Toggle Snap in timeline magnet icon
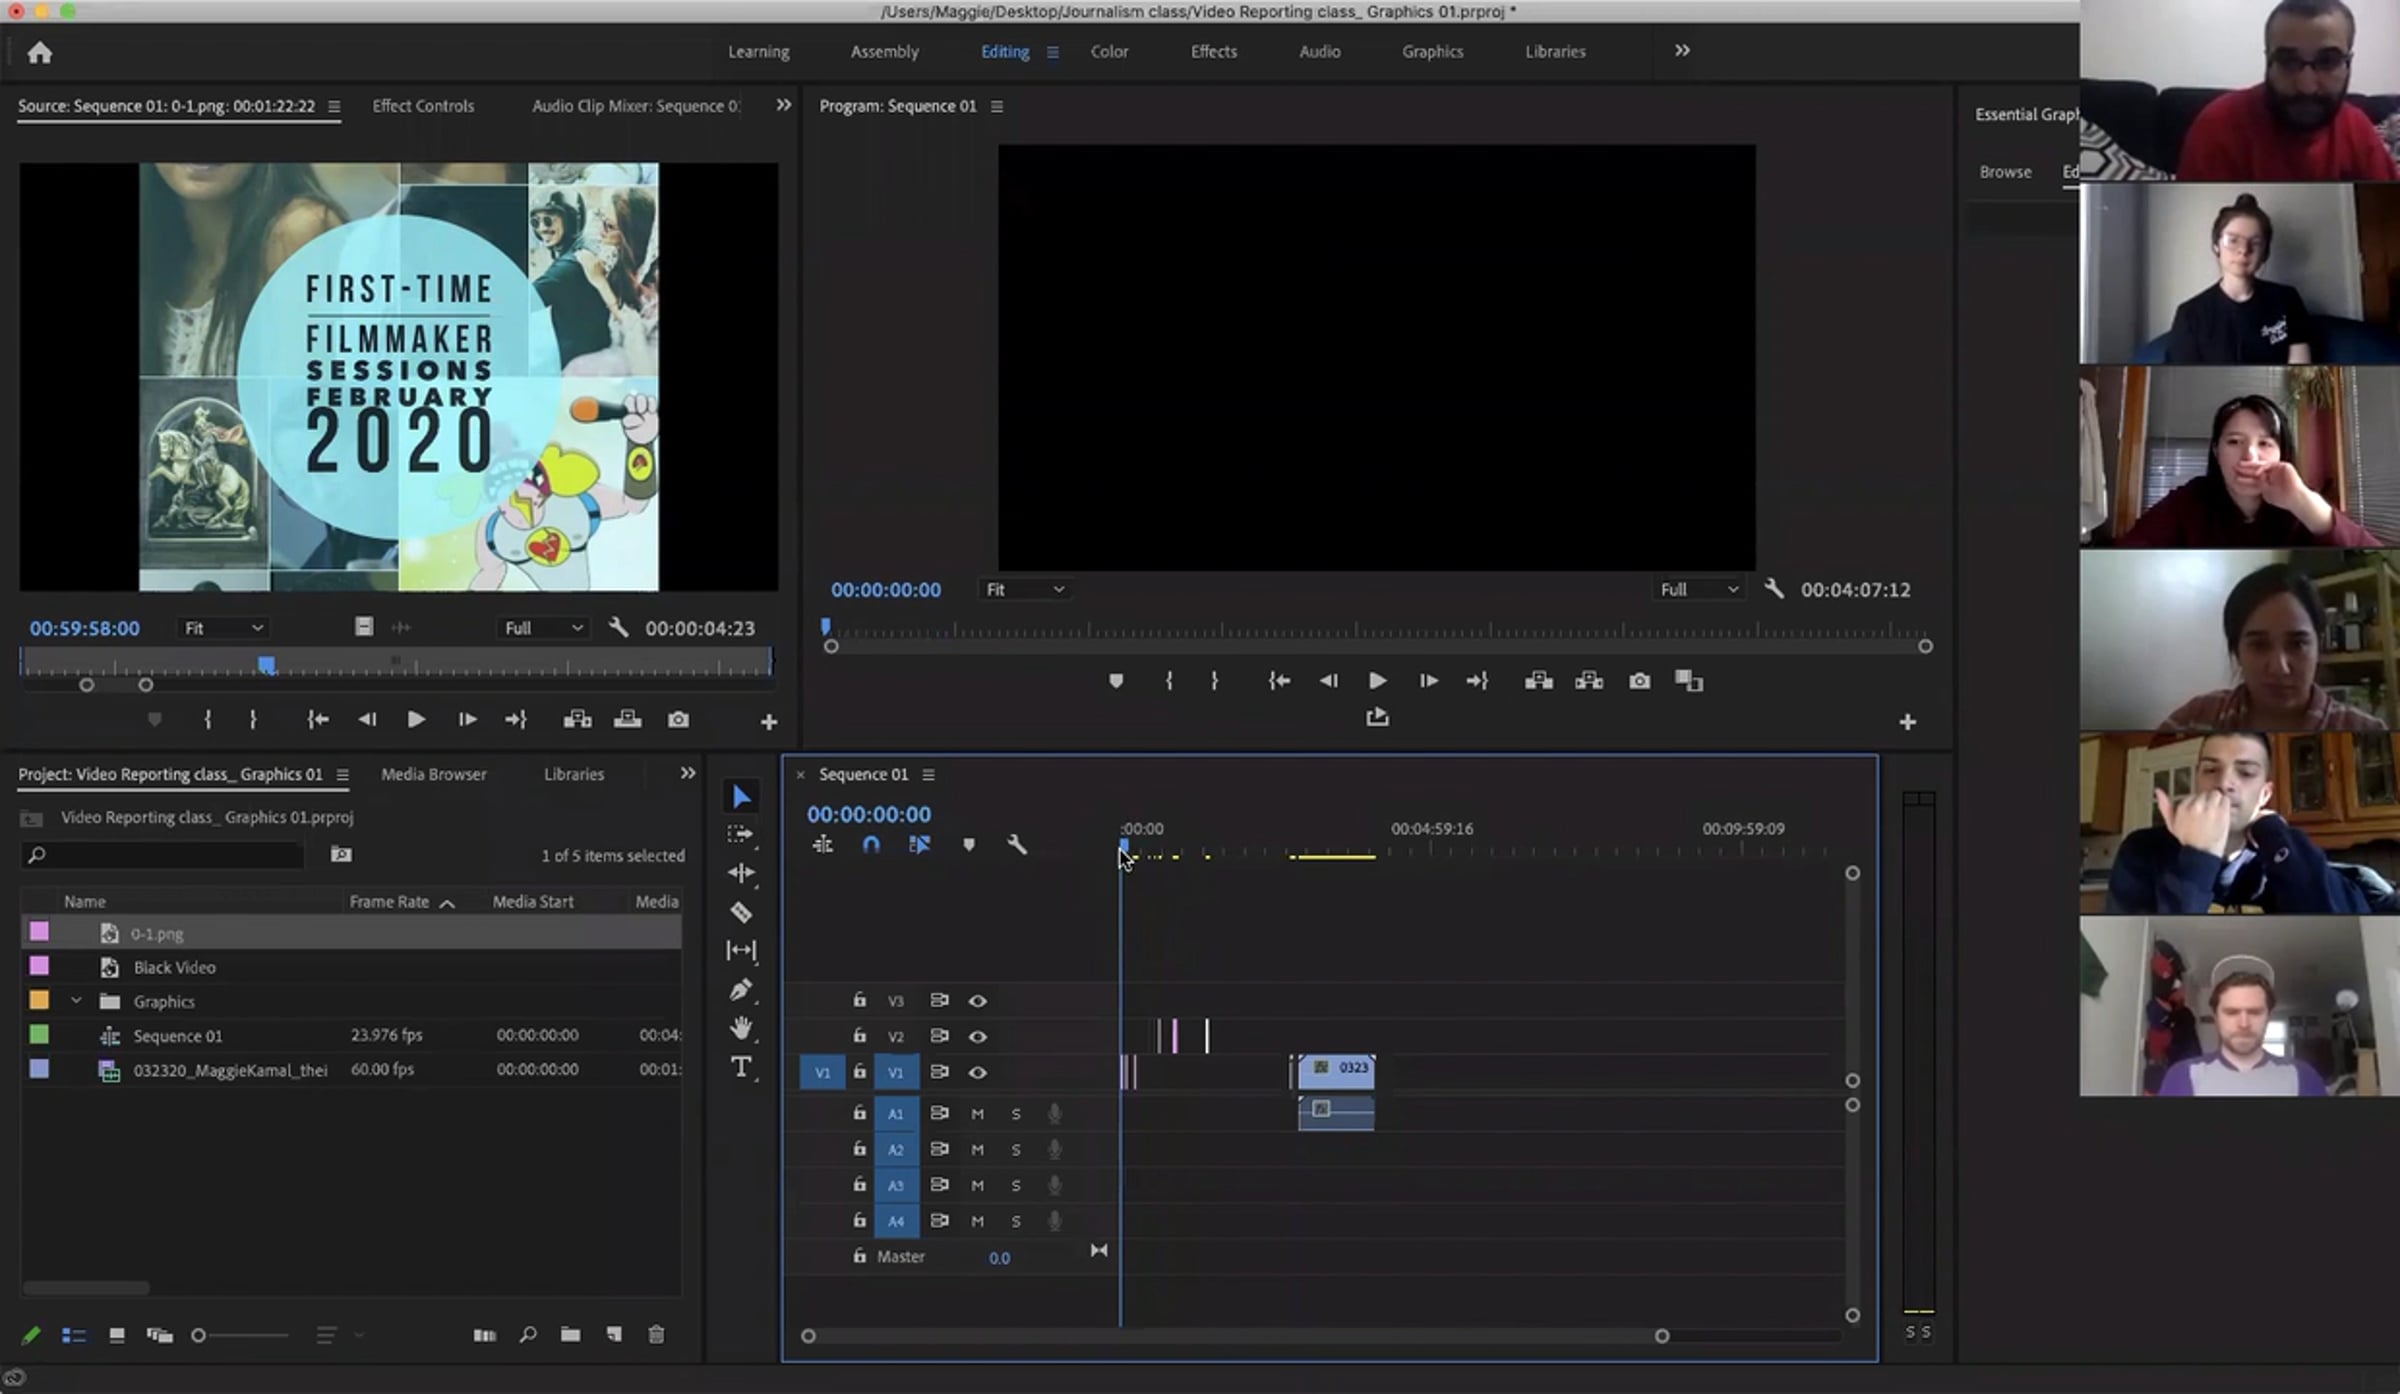The height and width of the screenshot is (1394, 2400). pyautogui.click(x=871, y=845)
